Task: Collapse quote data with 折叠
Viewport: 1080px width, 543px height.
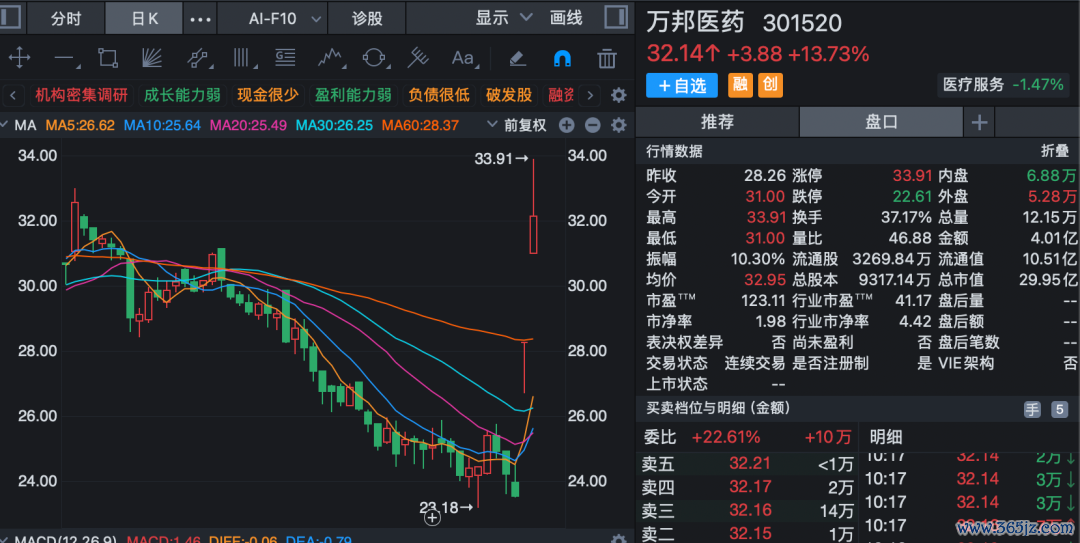Action: pos(1055,151)
